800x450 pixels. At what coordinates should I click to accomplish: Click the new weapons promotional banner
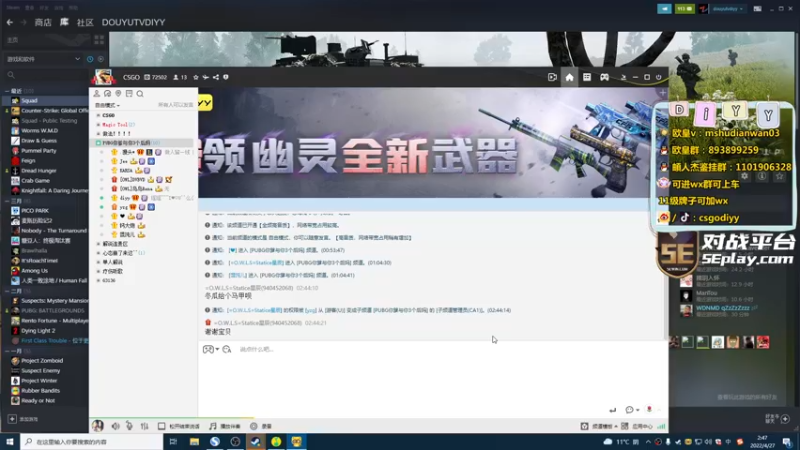click(x=433, y=143)
